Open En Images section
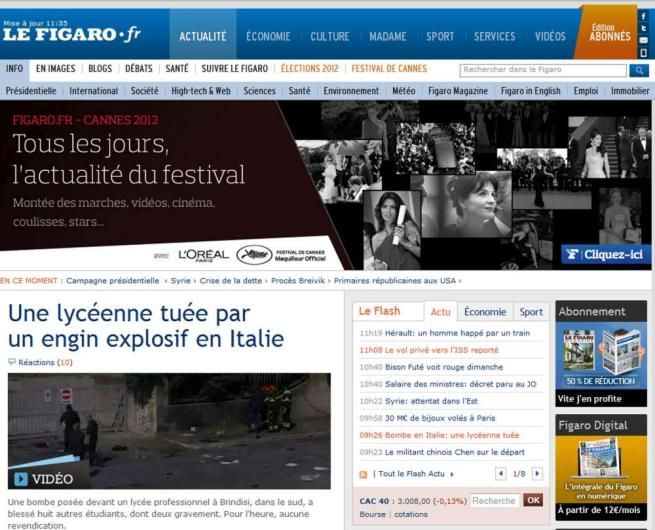Viewport: 655px width, 530px height. click(x=56, y=68)
